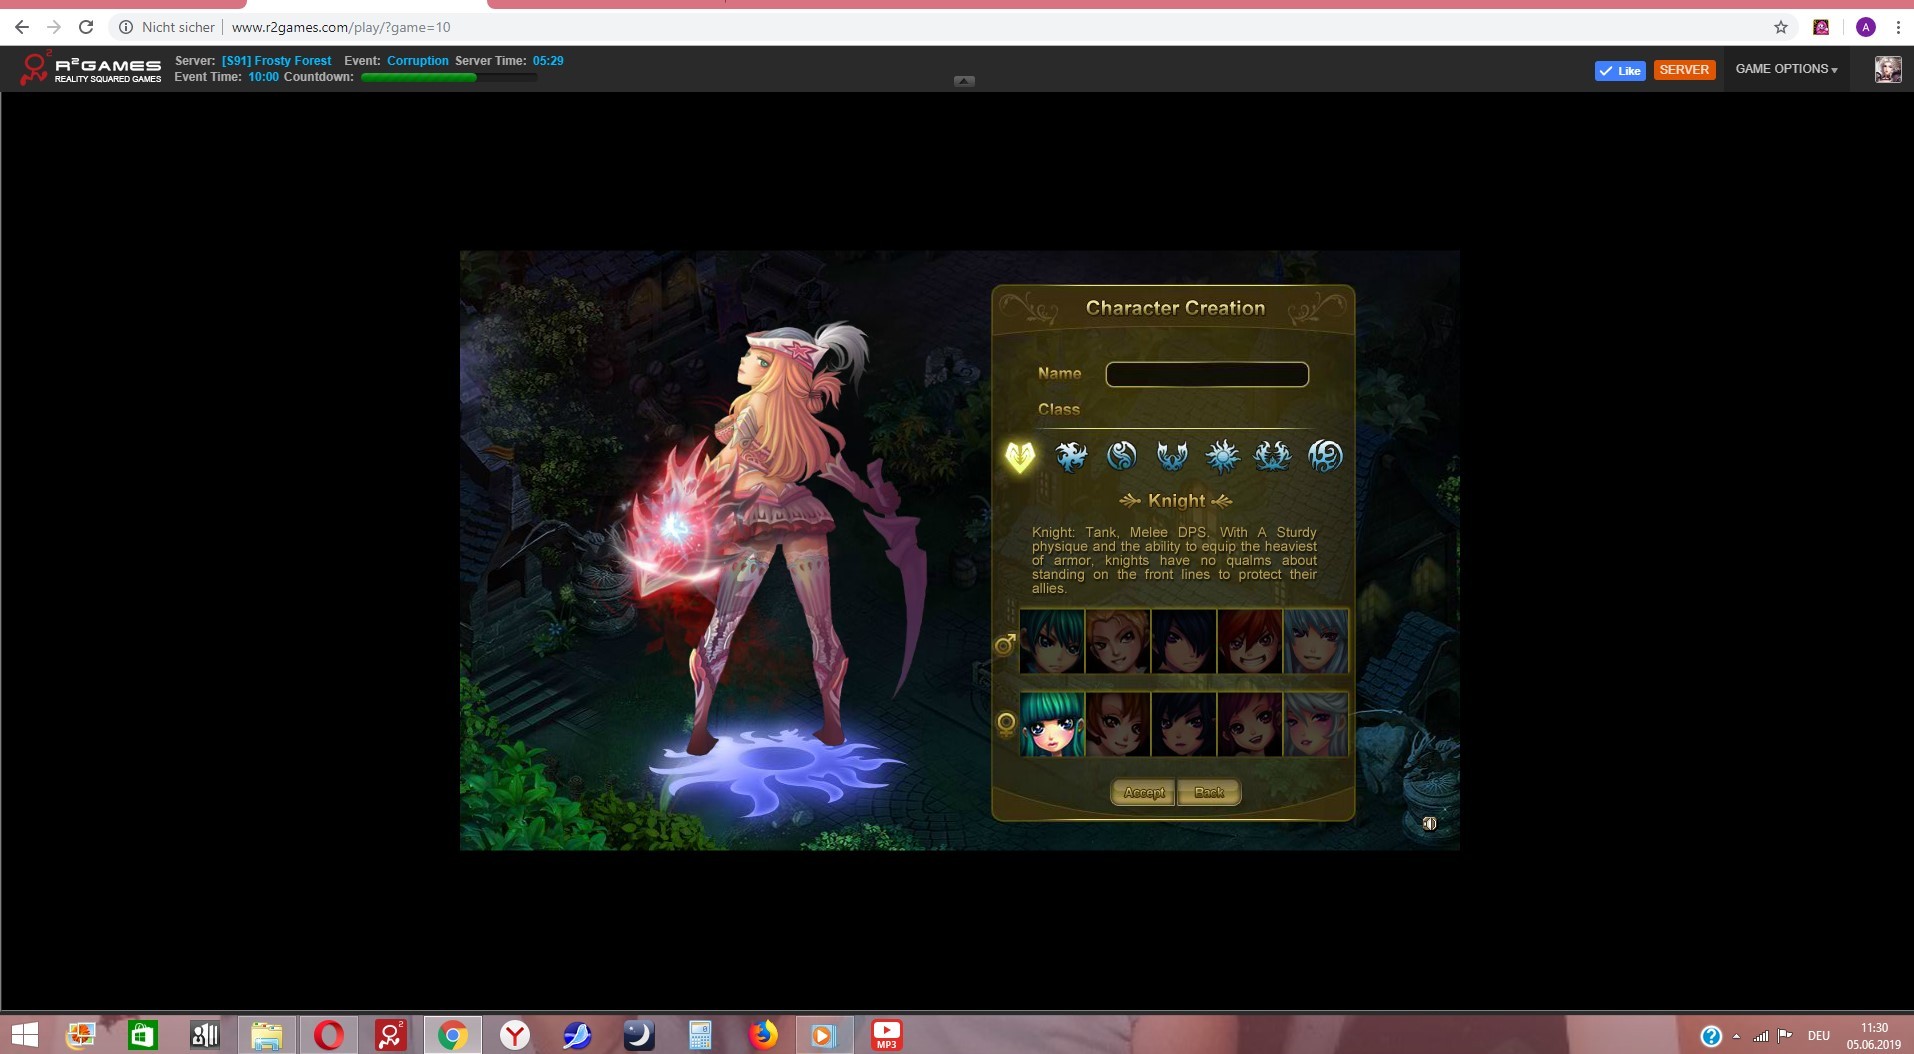
Task: Click into the character Name field
Action: pyautogui.click(x=1207, y=374)
